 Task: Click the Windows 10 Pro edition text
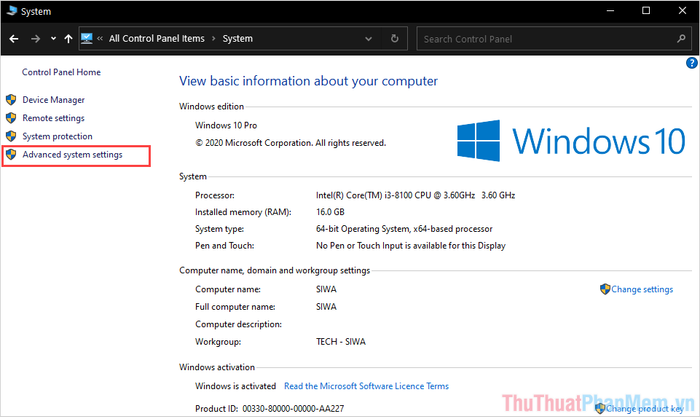click(226, 125)
